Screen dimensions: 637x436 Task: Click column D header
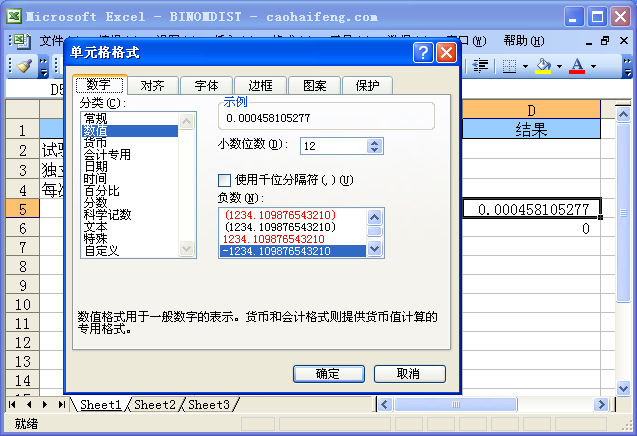pyautogui.click(x=531, y=110)
